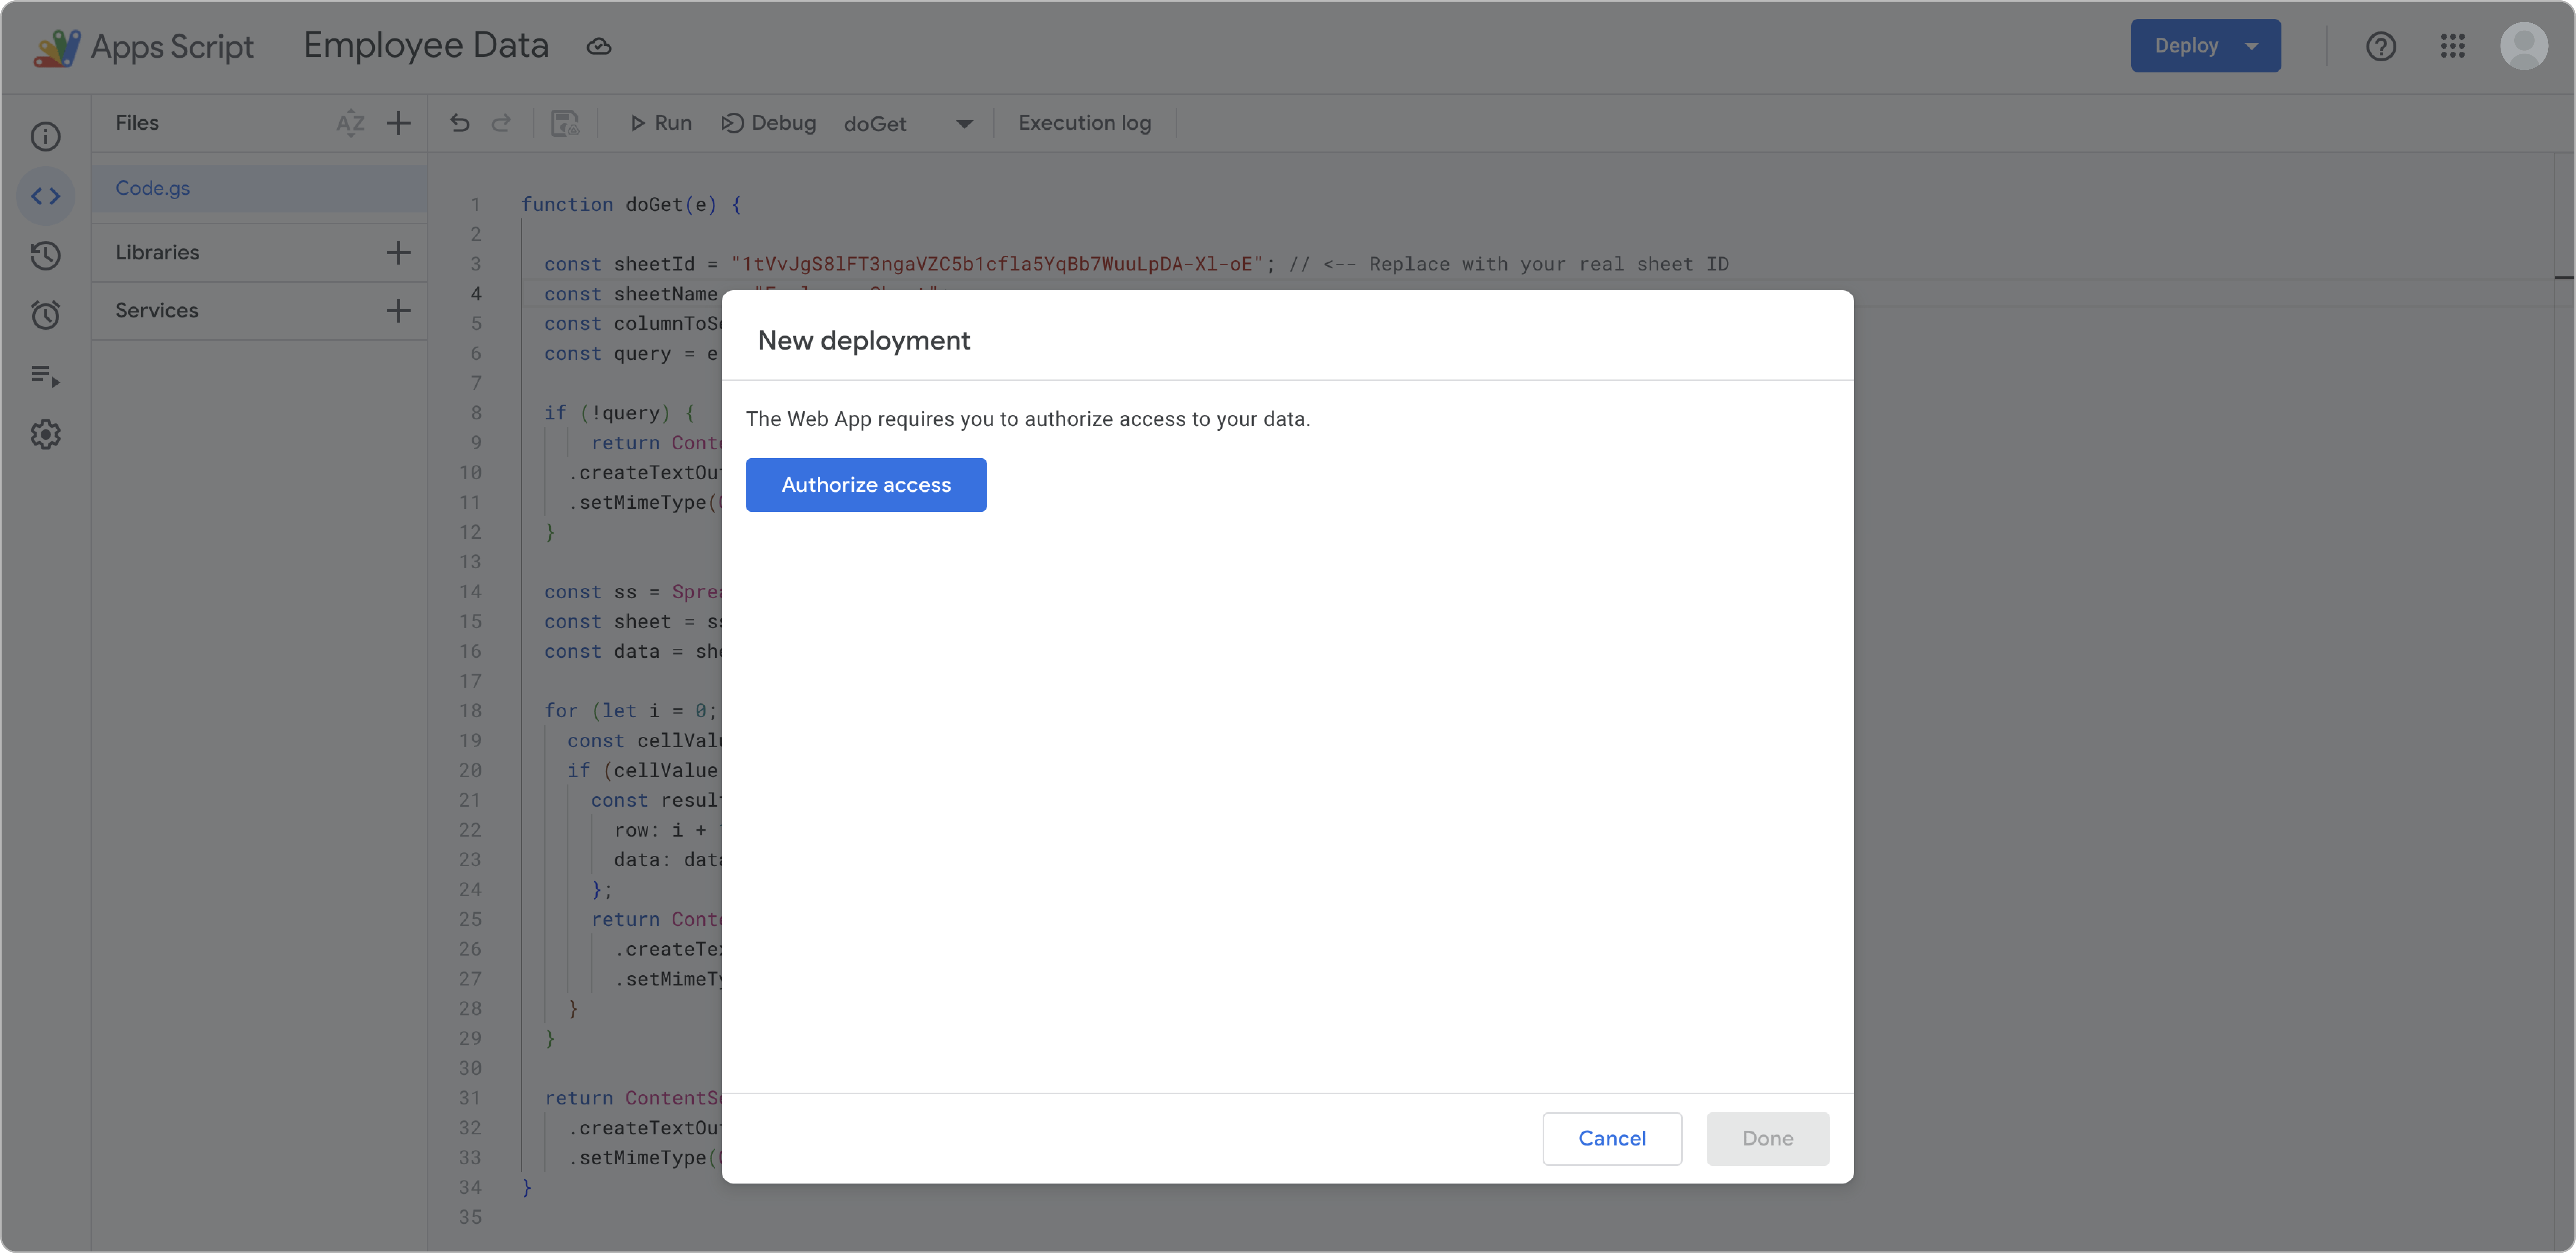Image resolution: width=2576 pixels, height=1253 pixels.
Task: Select the Code.gs file
Action: pyautogui.click(x=153, y=188)
